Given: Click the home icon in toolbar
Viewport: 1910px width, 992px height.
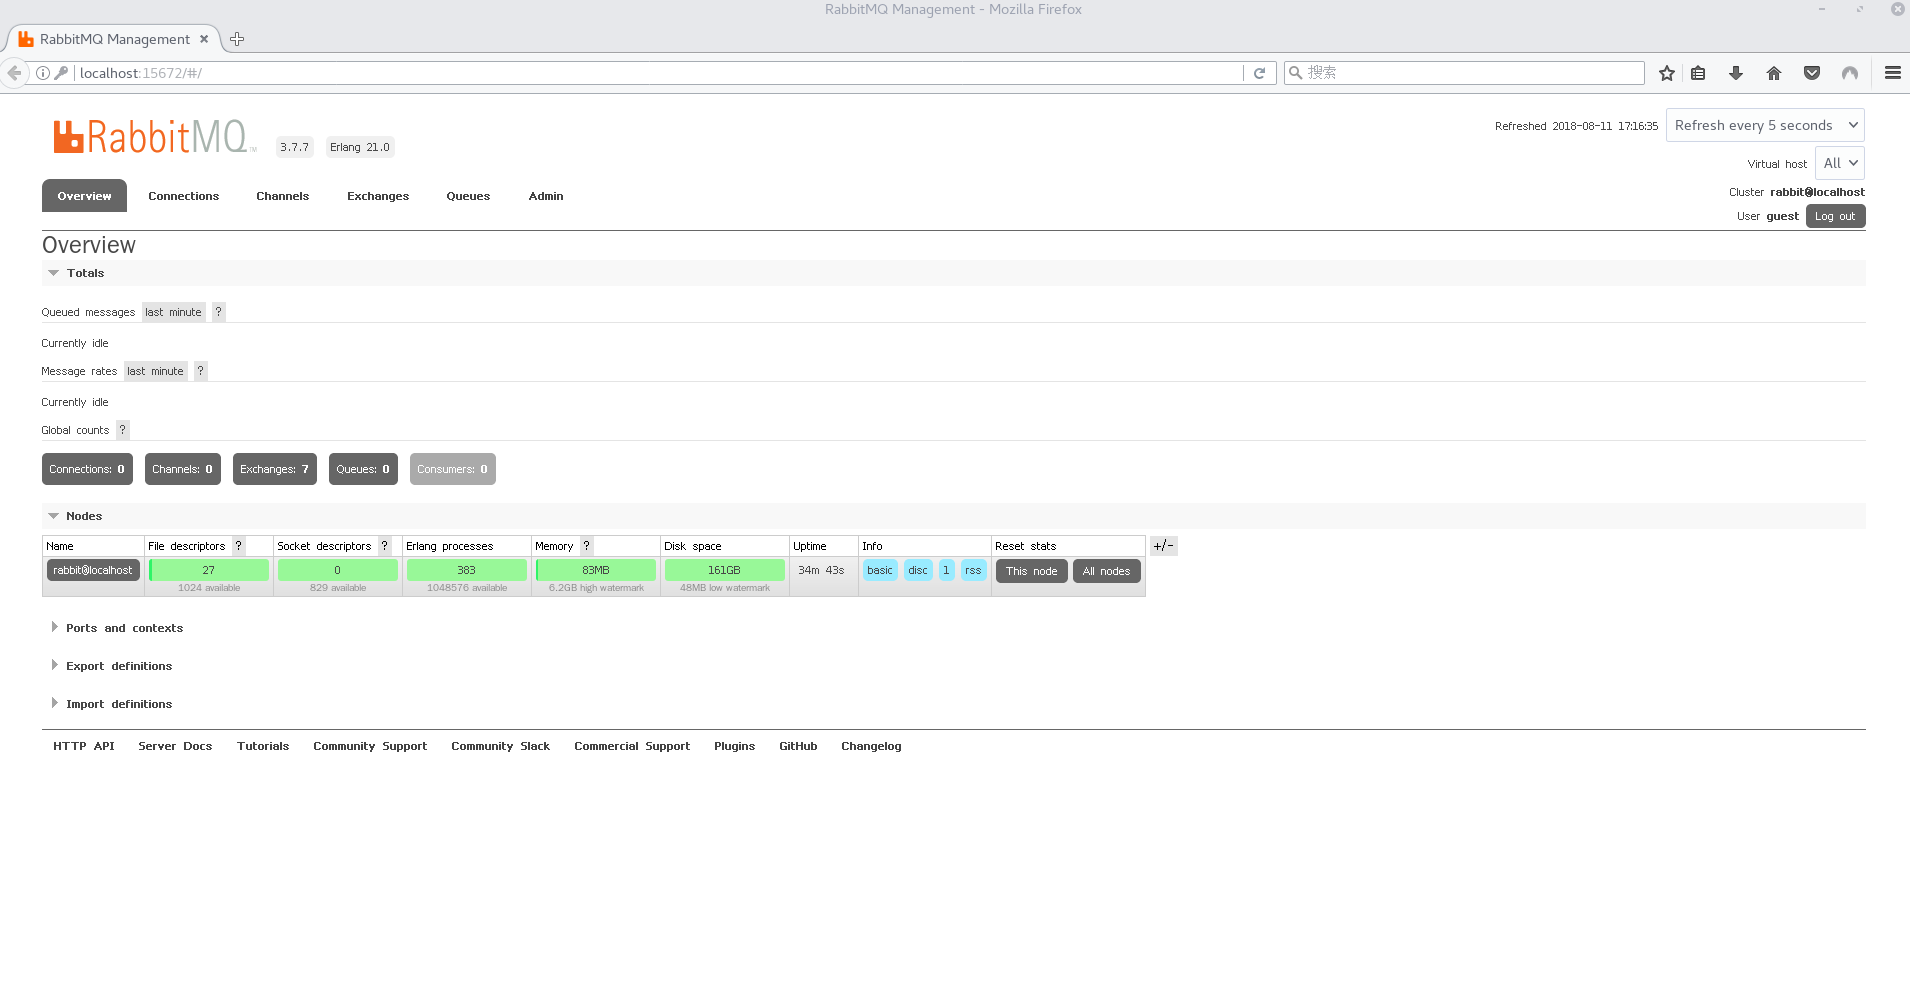Looking at the screenshot, I should 1774,73.
